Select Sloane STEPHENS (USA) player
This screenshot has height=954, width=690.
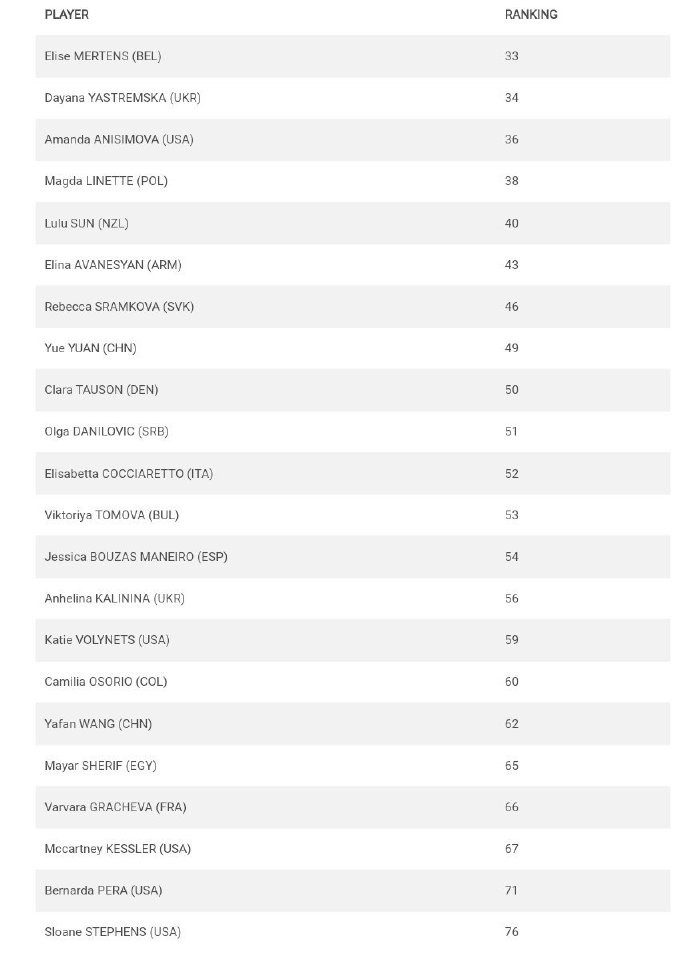tap(113, 932)
